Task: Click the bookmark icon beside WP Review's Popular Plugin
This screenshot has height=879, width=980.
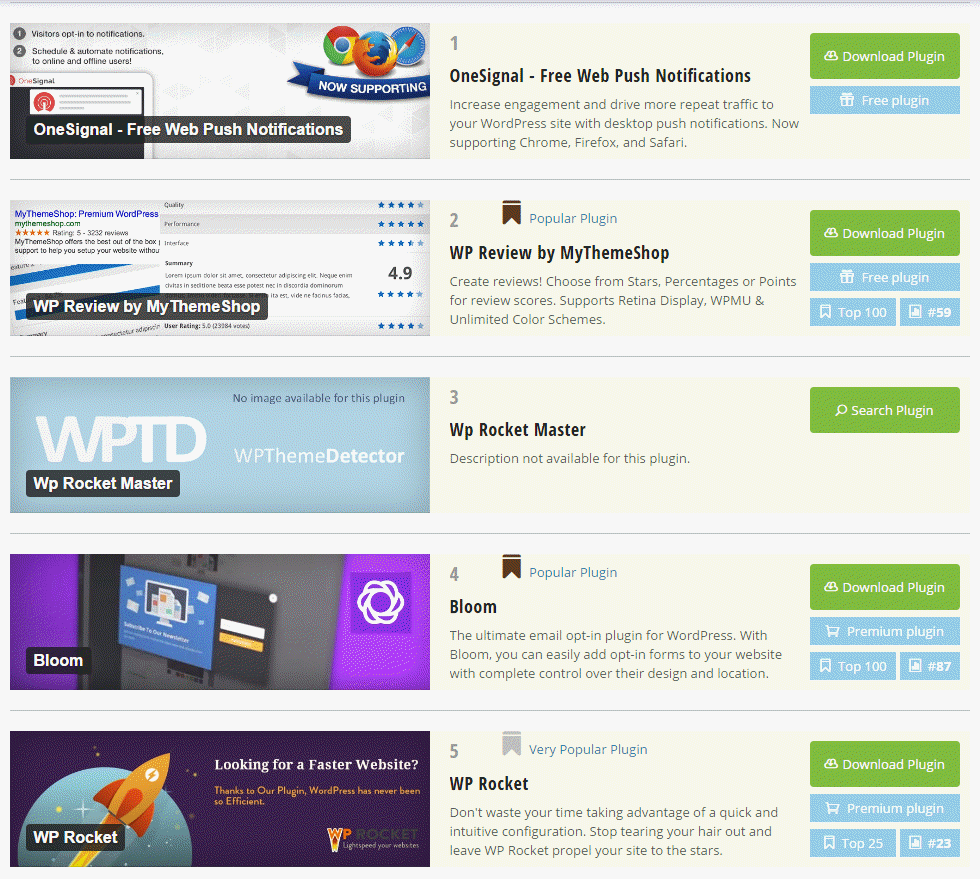Action: point(511,213)
